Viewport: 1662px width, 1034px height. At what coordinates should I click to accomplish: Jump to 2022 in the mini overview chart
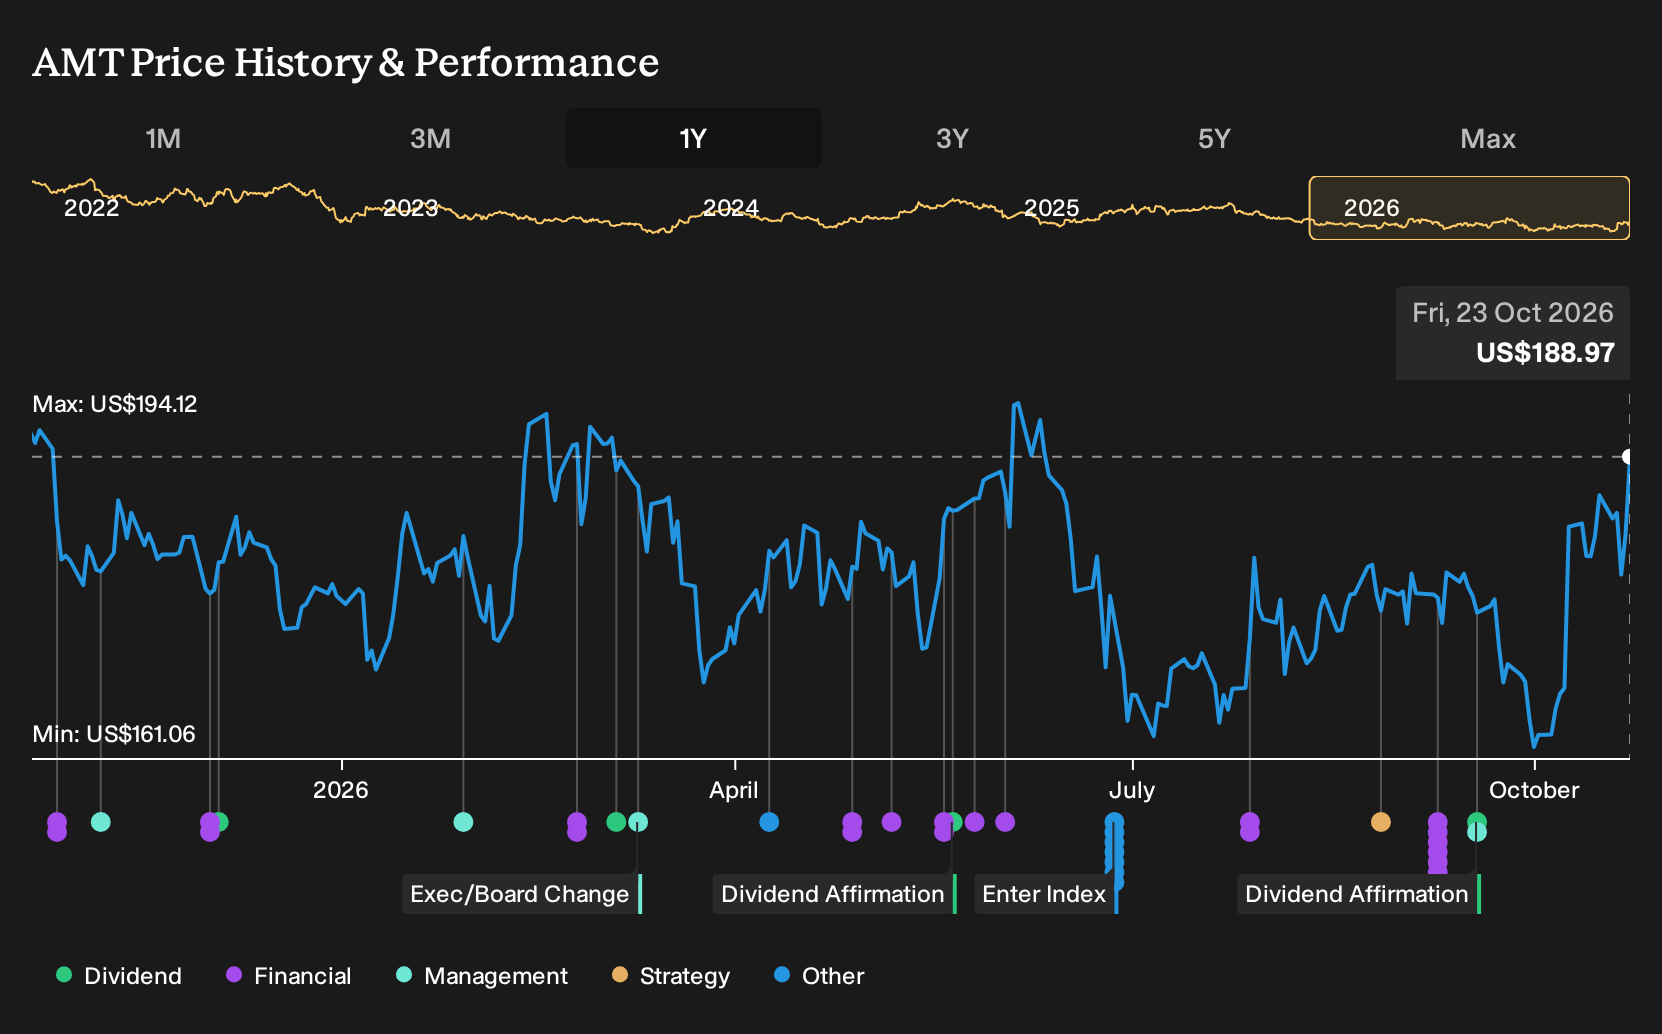[x=91, y=208]
